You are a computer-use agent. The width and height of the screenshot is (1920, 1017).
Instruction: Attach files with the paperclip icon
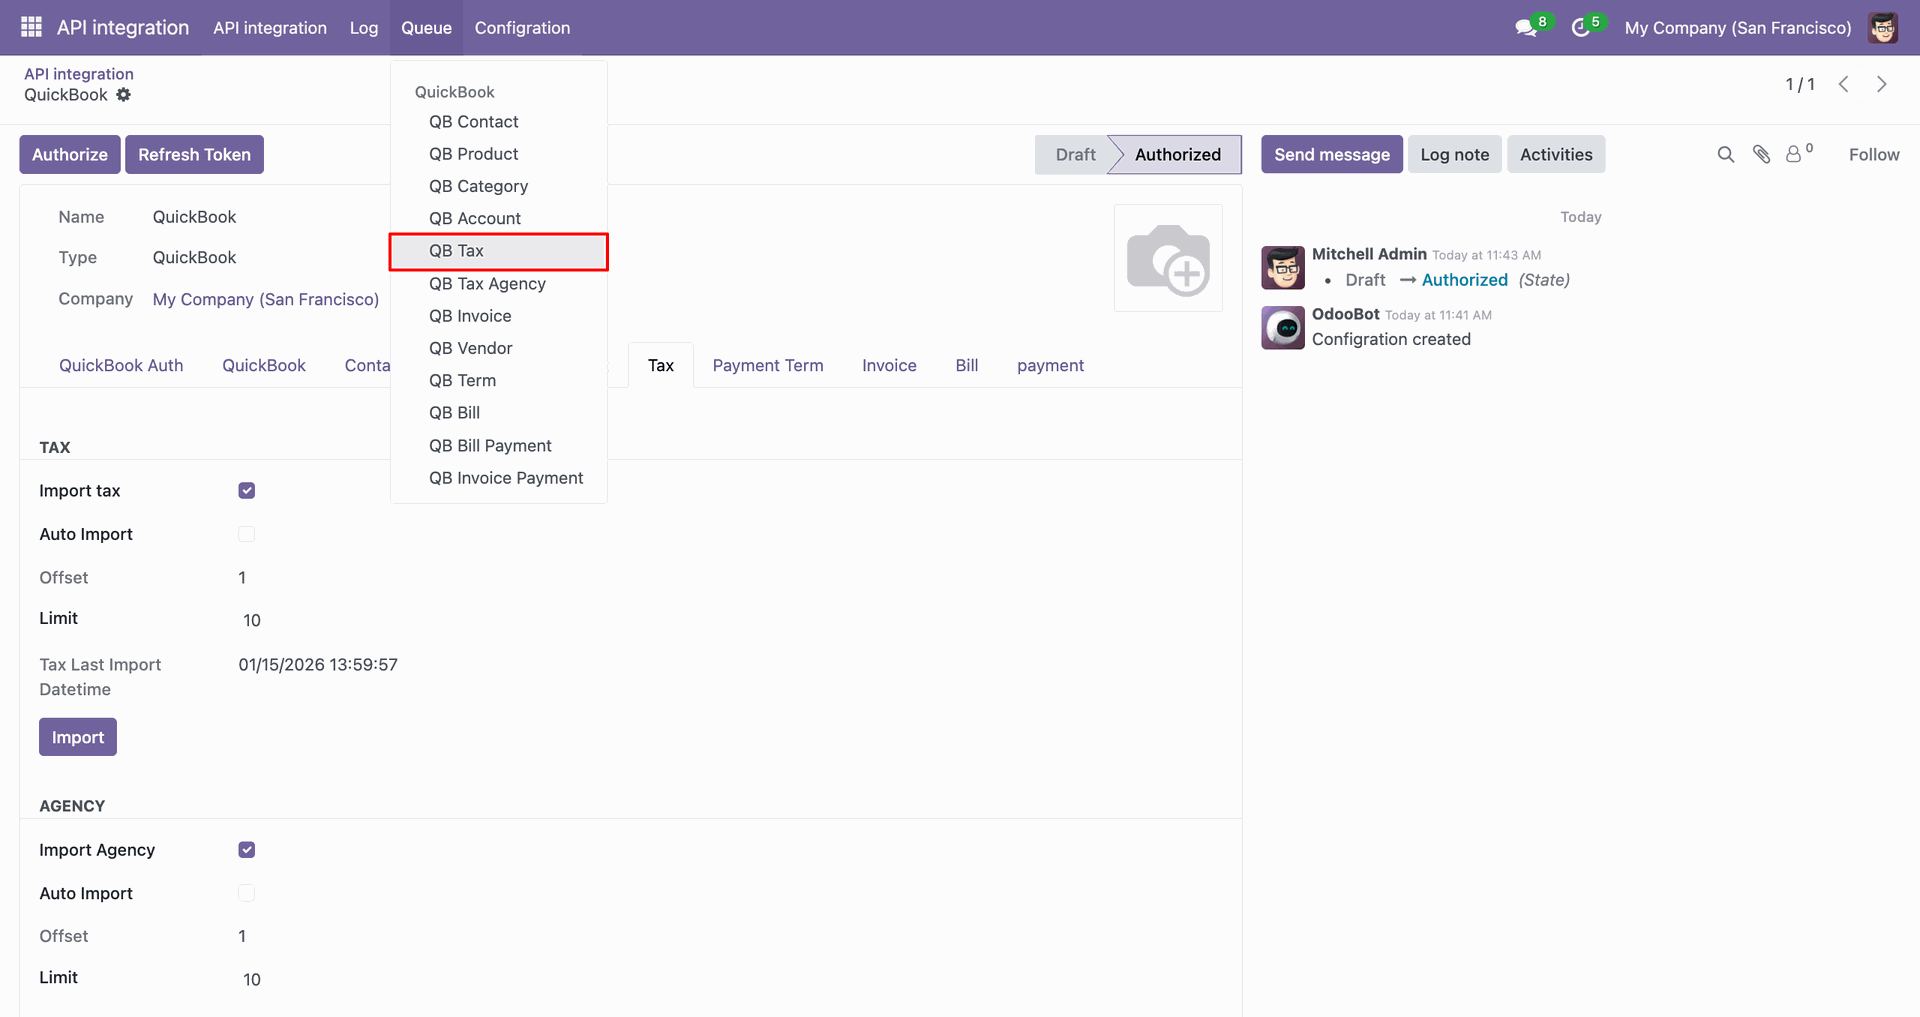click(1761, 154)
